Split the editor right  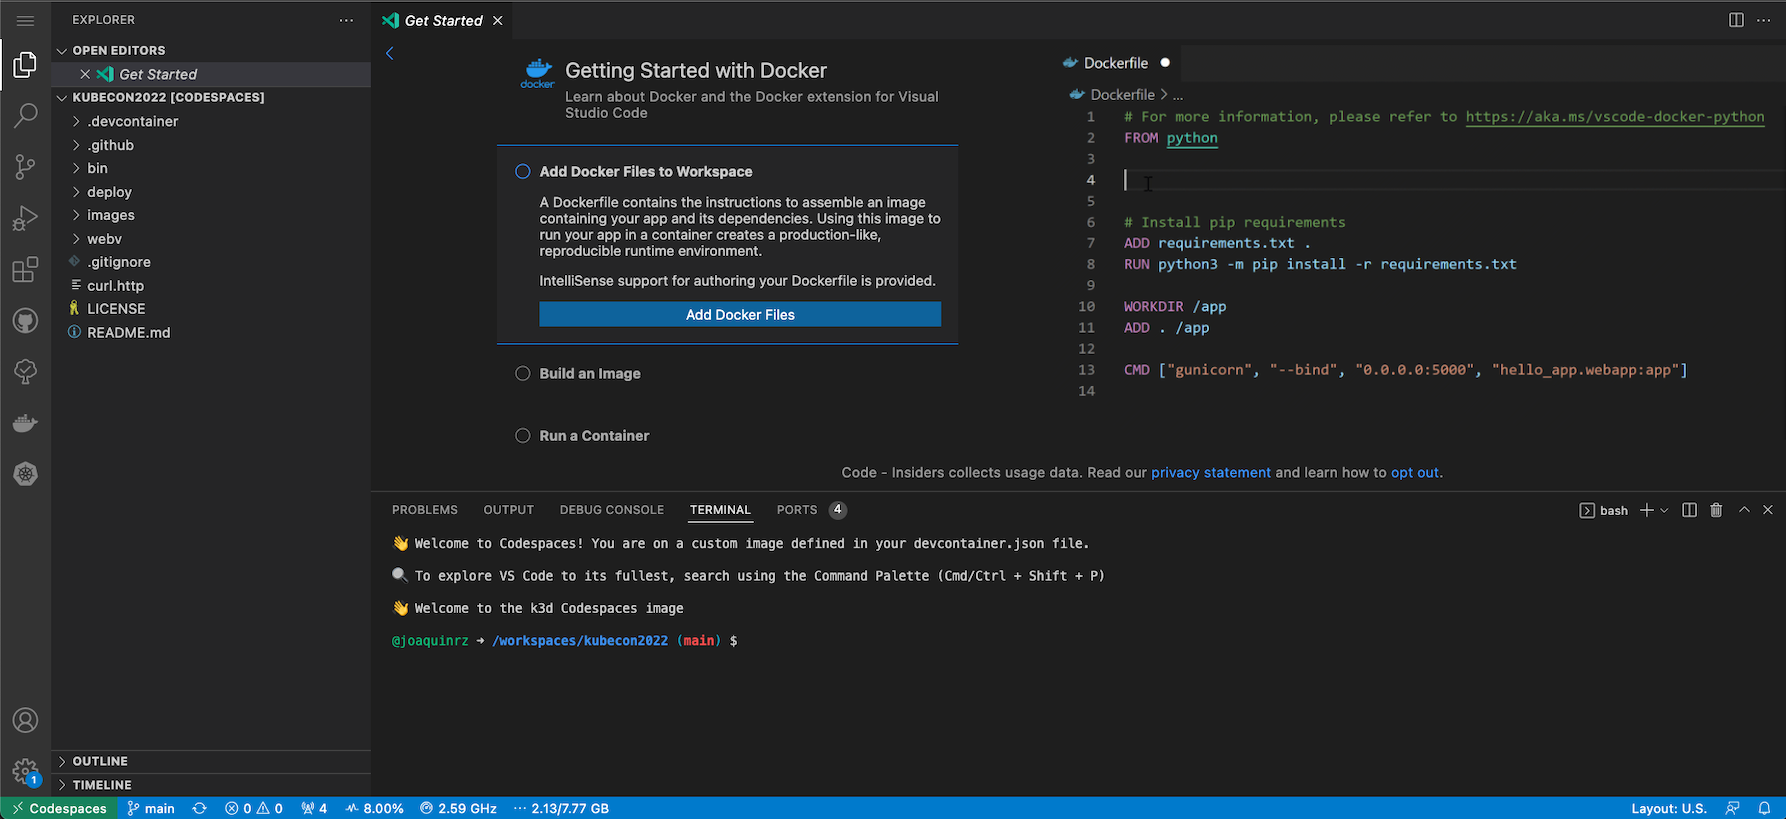[1736, 20]
